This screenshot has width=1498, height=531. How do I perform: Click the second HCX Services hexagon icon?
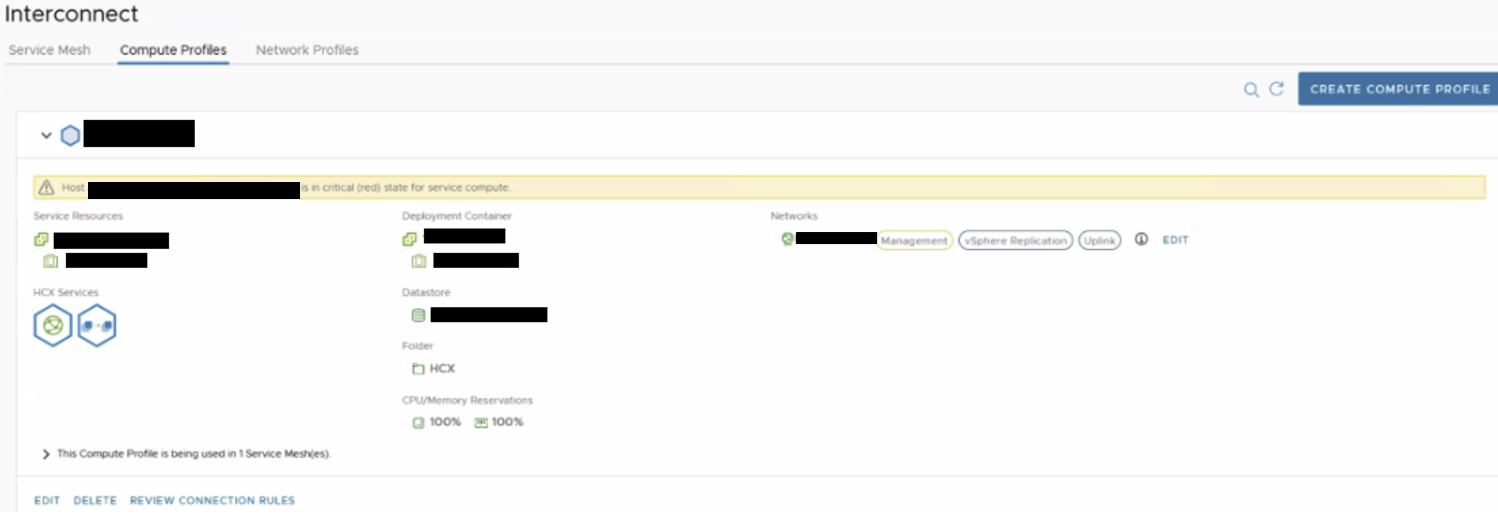[x=97, y=326]
